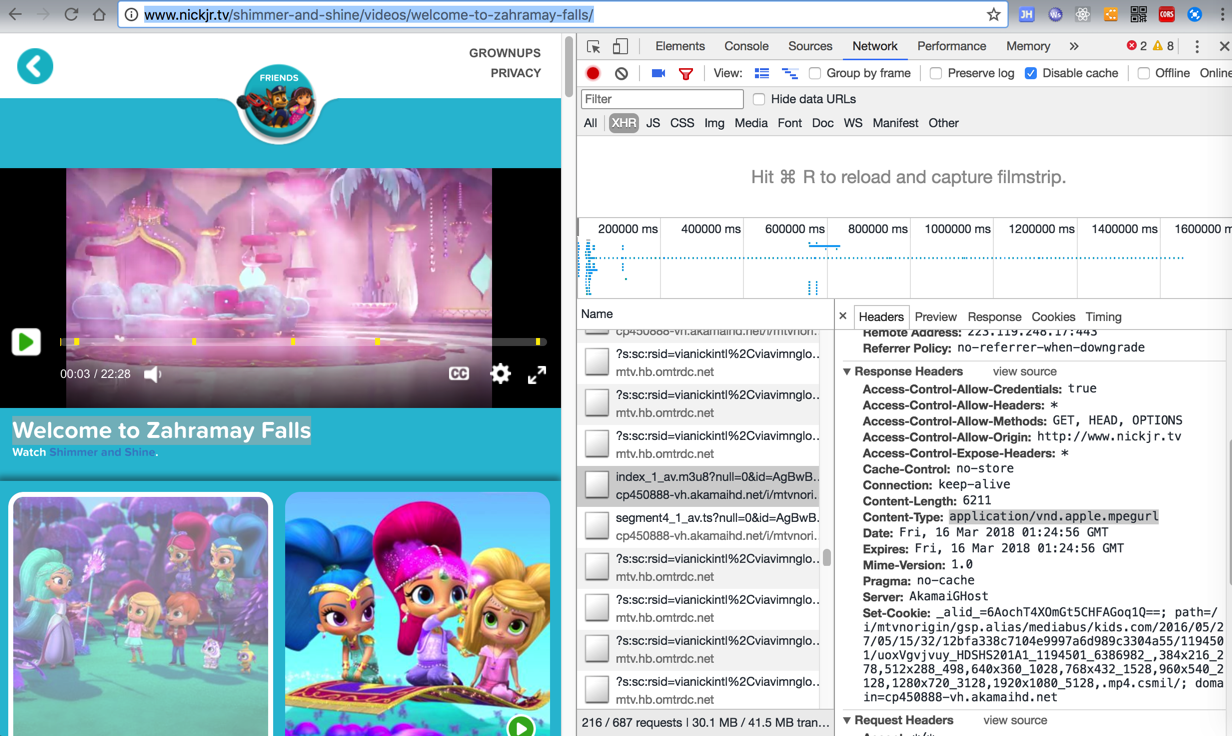
Task: Show more DevTools tabs chevron
Action: (1074, 47)
